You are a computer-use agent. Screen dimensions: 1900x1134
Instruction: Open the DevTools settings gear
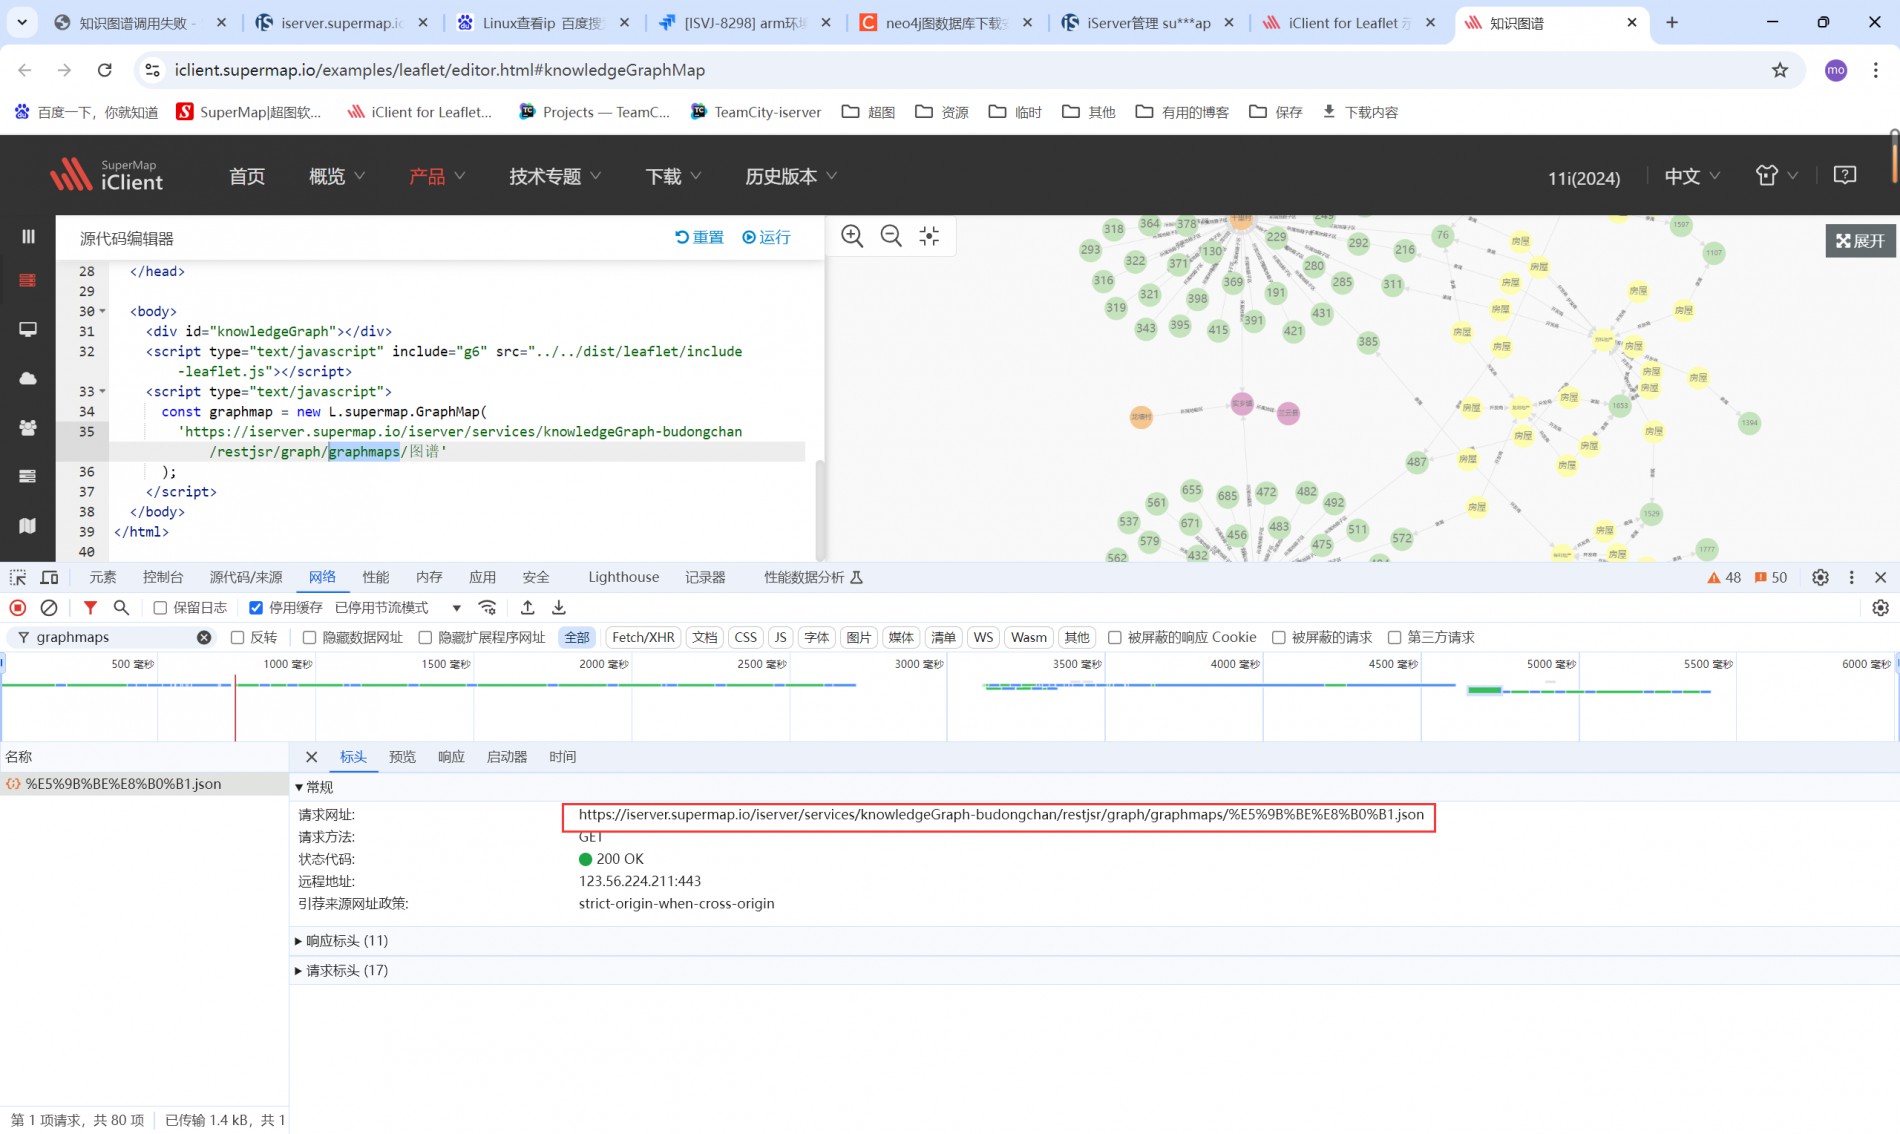tap(1820, 577)
